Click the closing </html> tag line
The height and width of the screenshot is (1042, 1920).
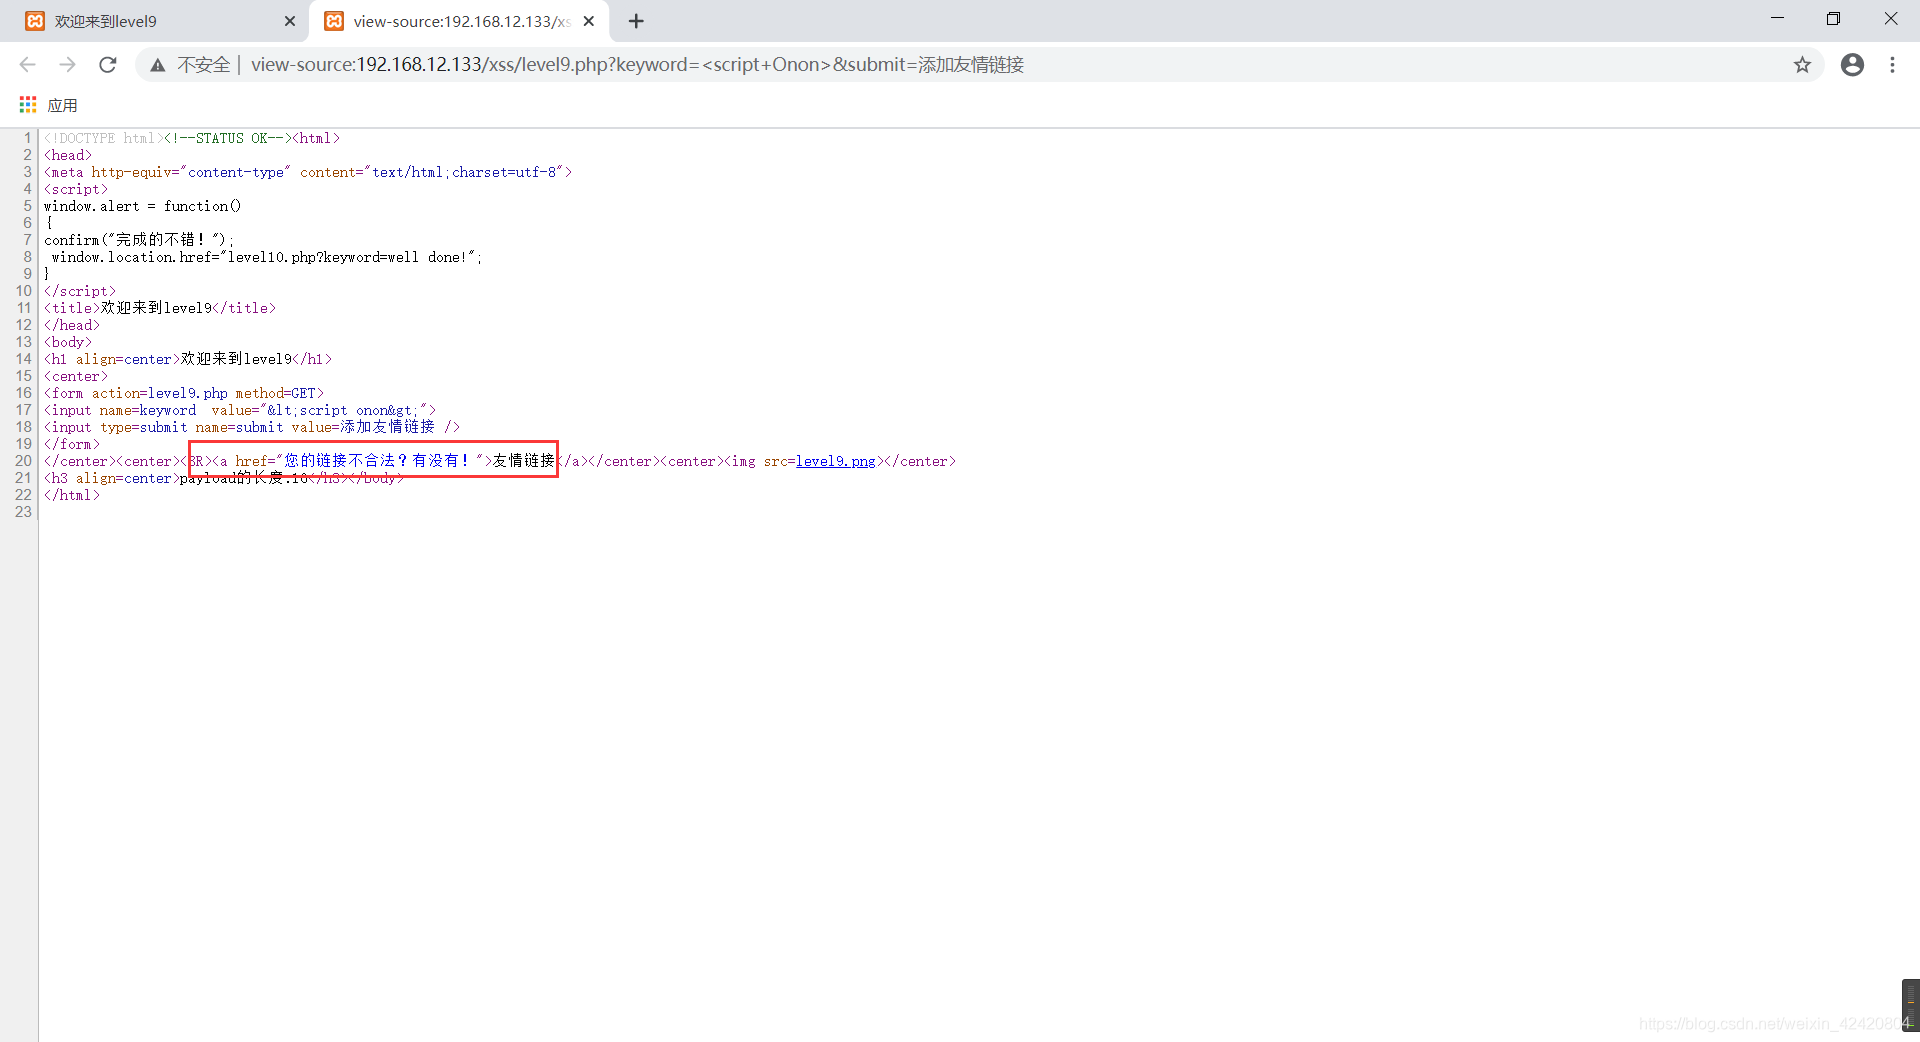[x=72, y=495]
